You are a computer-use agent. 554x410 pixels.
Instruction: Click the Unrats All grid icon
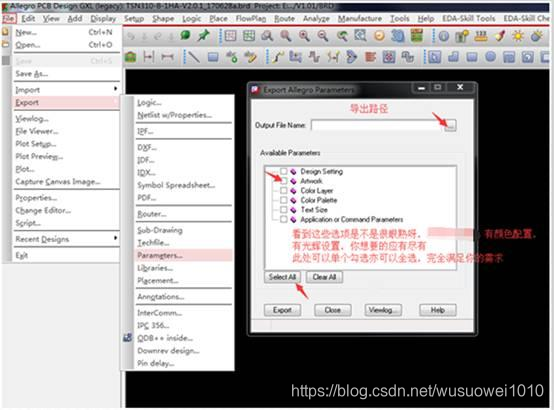230,36
